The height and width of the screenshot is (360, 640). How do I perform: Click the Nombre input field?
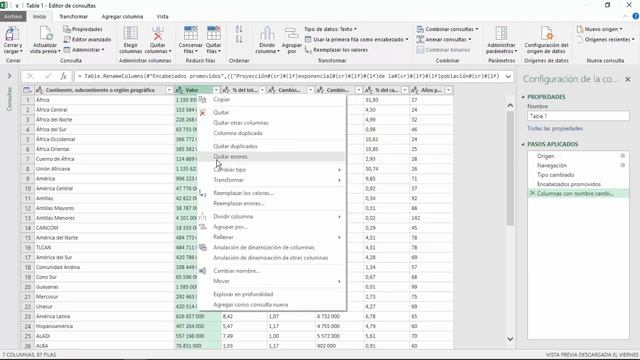point(578,116)
